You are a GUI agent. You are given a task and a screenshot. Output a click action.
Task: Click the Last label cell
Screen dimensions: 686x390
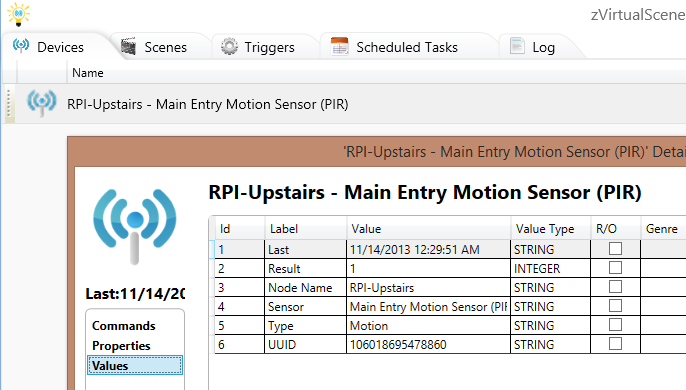click(x=305, y=249)
